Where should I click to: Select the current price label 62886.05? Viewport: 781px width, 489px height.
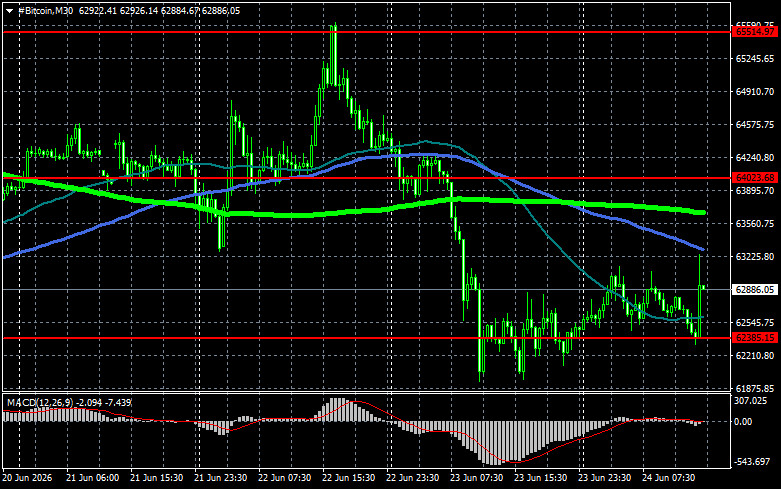tap(755, 289)
